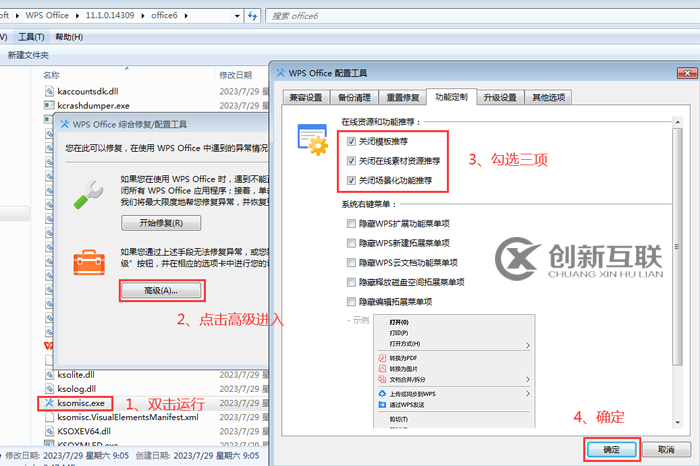This screenshot has height=466, width=700.
Task: Click 新建文件夹 toolbar button
Action: (x=28, y=55)
